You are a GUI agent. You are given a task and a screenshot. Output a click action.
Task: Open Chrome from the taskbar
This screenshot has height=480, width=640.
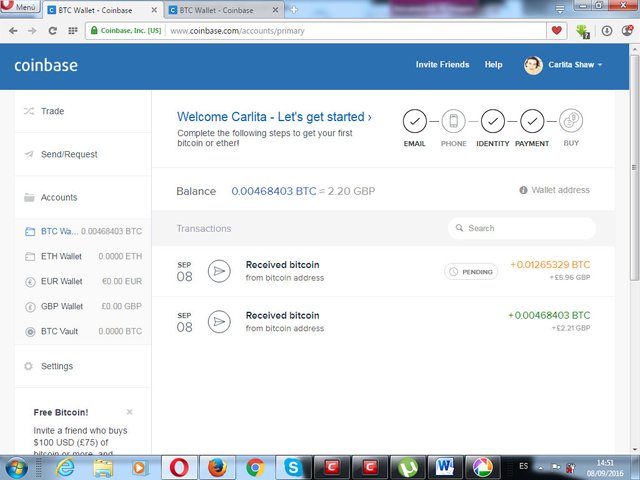(x=255, y=468)
